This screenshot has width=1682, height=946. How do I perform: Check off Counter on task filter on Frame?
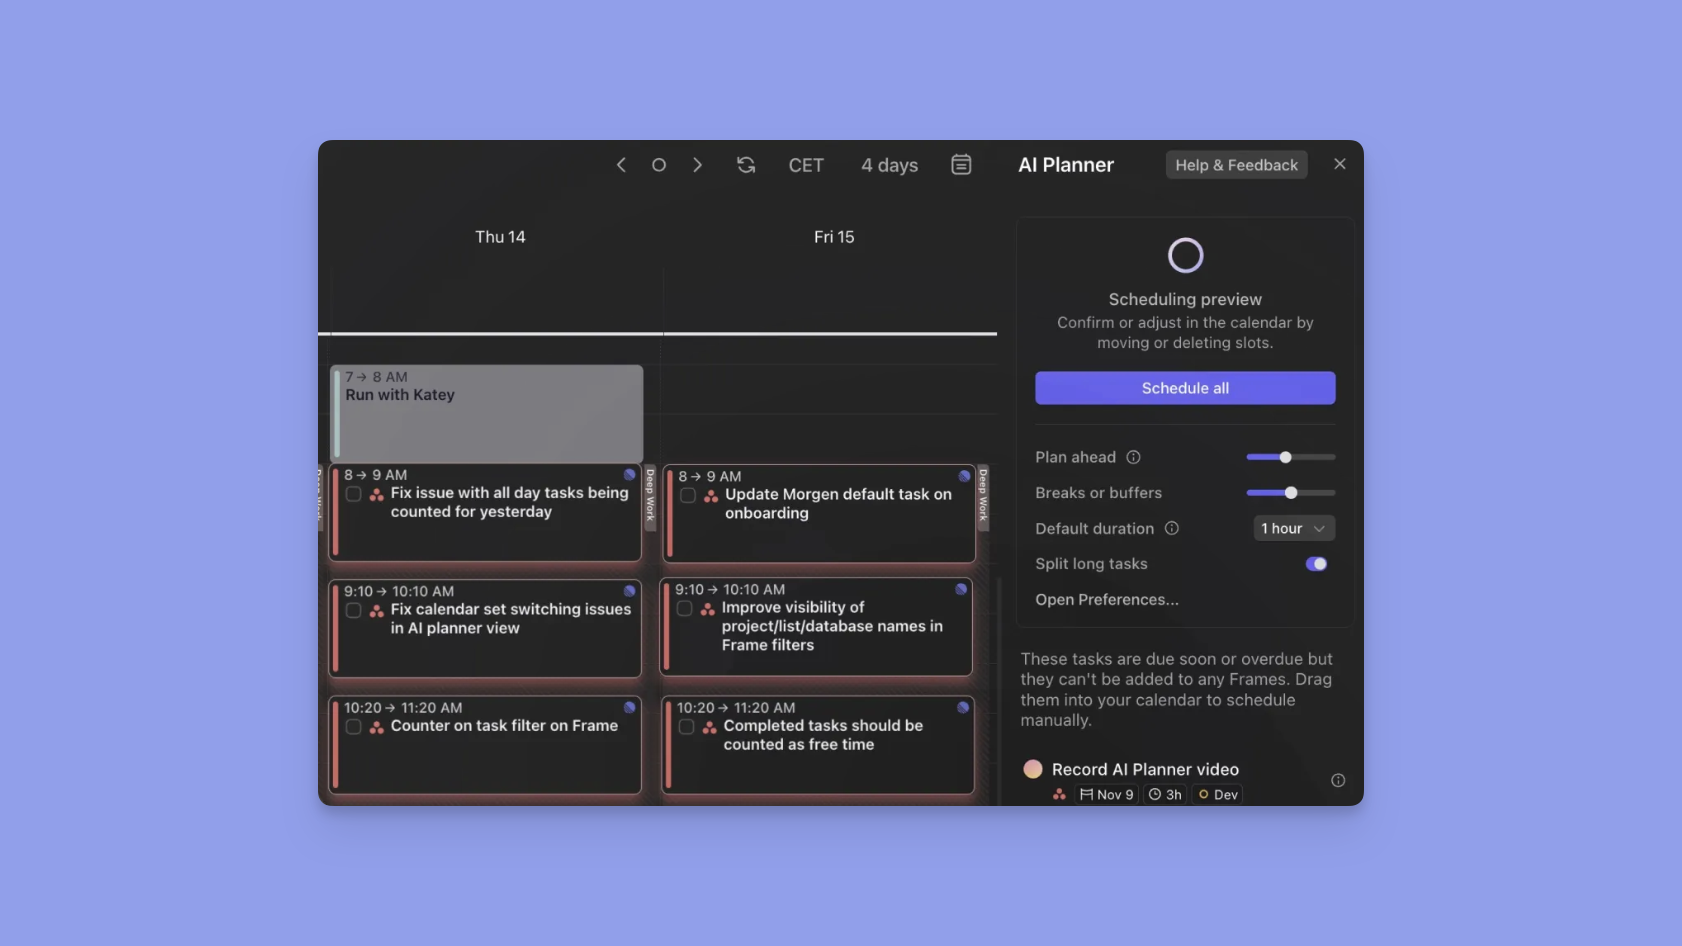[353, 727]
